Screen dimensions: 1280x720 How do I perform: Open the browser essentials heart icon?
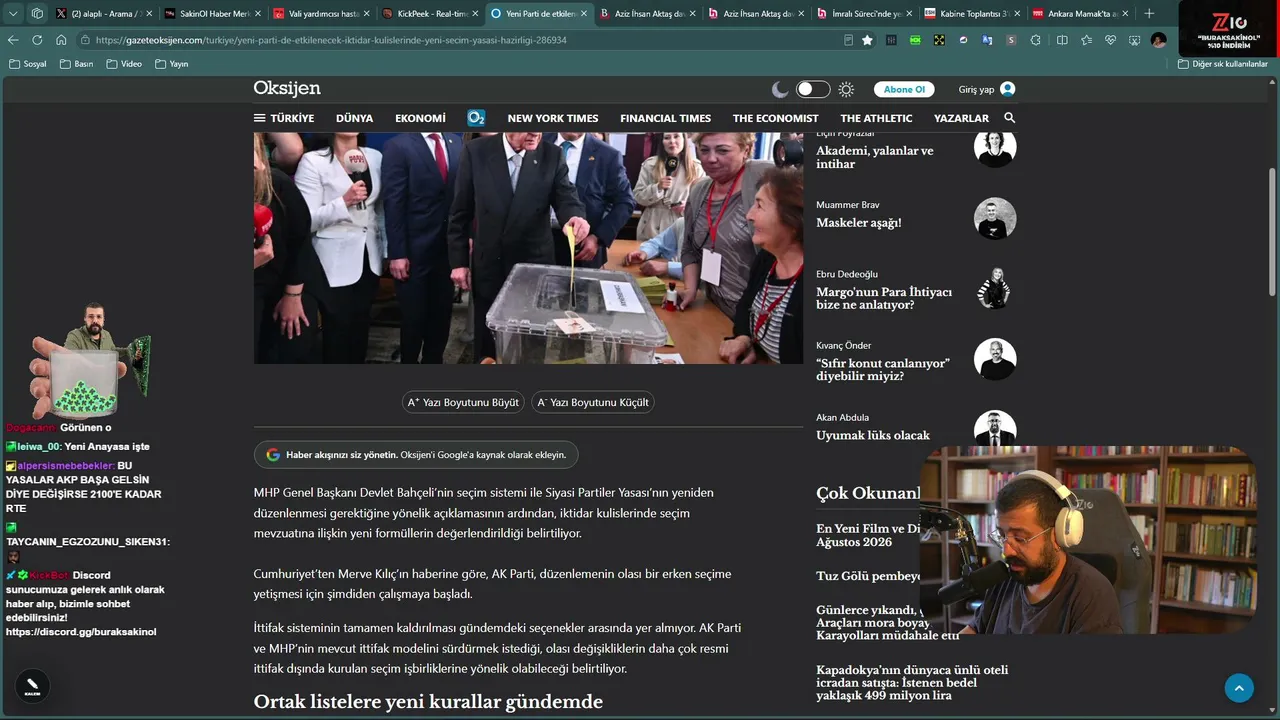coord(1110,40)
